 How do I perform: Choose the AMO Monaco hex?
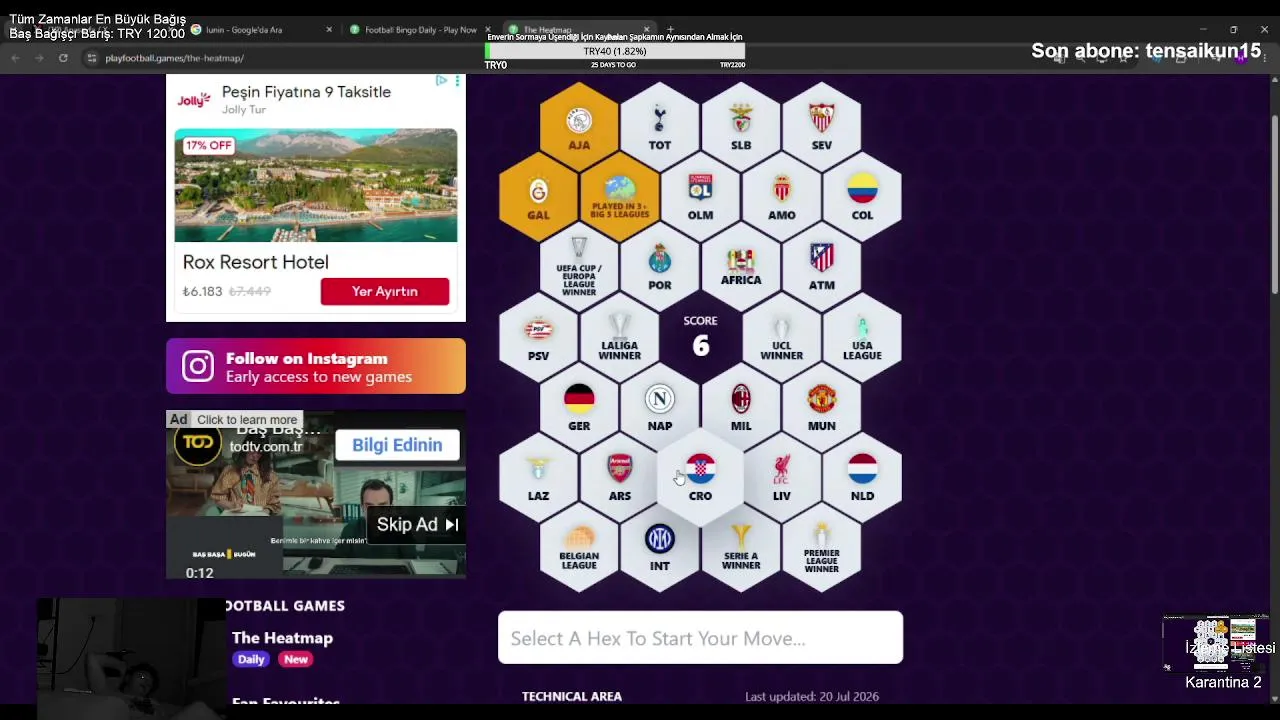click(x=782, y=197)
